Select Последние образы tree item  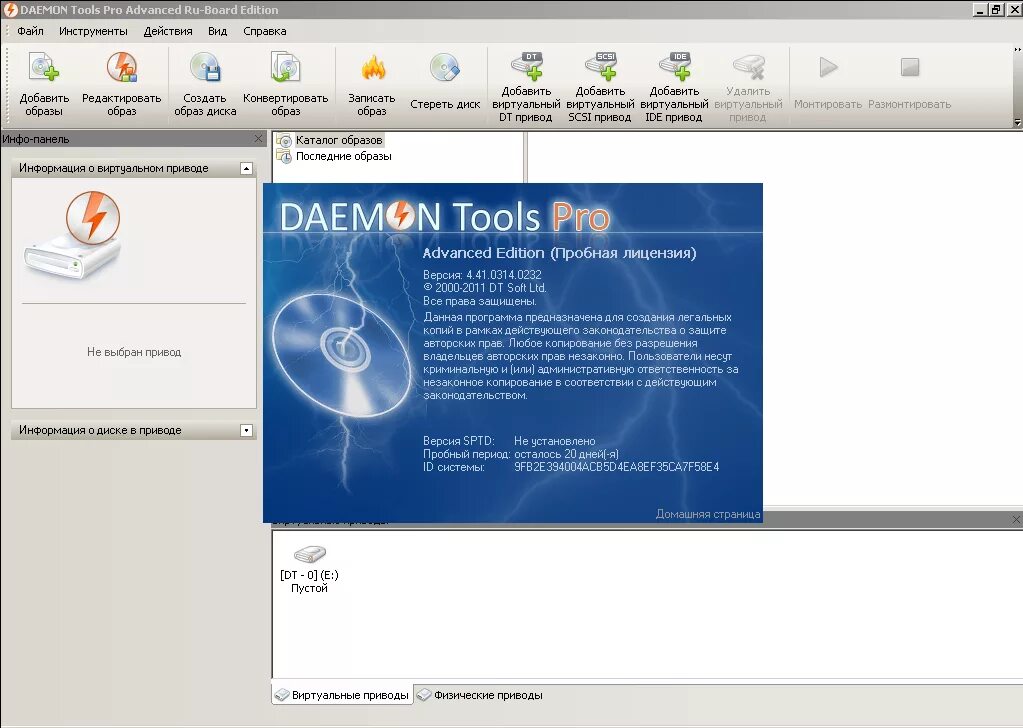coord(334,156)
